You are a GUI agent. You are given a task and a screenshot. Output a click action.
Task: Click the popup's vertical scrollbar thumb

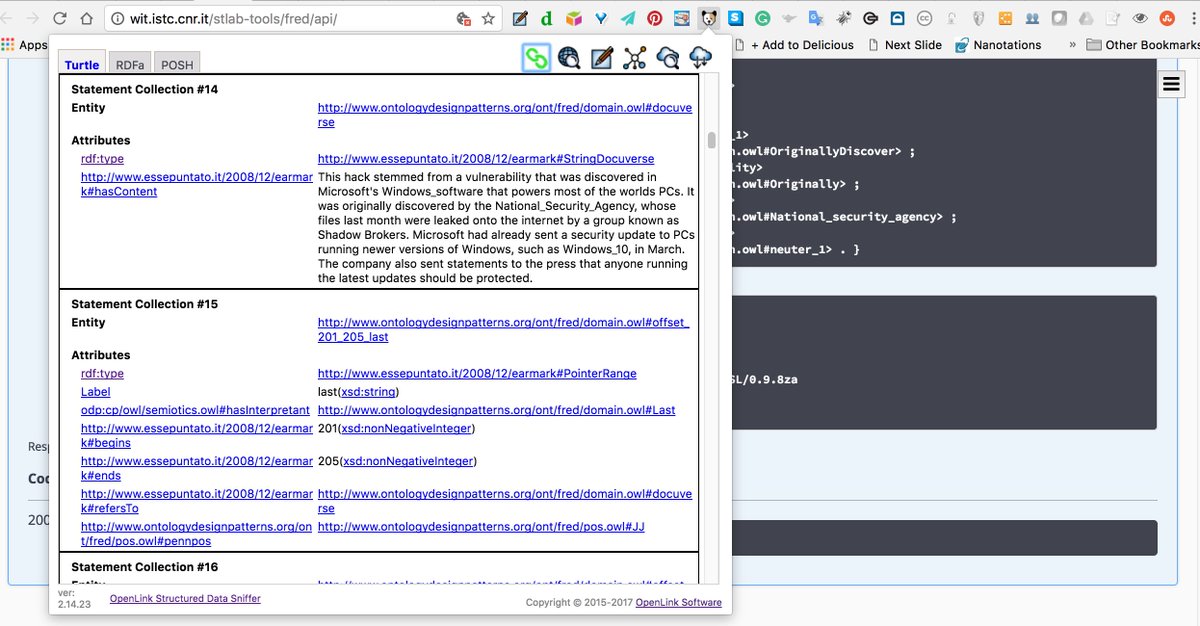coord(712,140)
